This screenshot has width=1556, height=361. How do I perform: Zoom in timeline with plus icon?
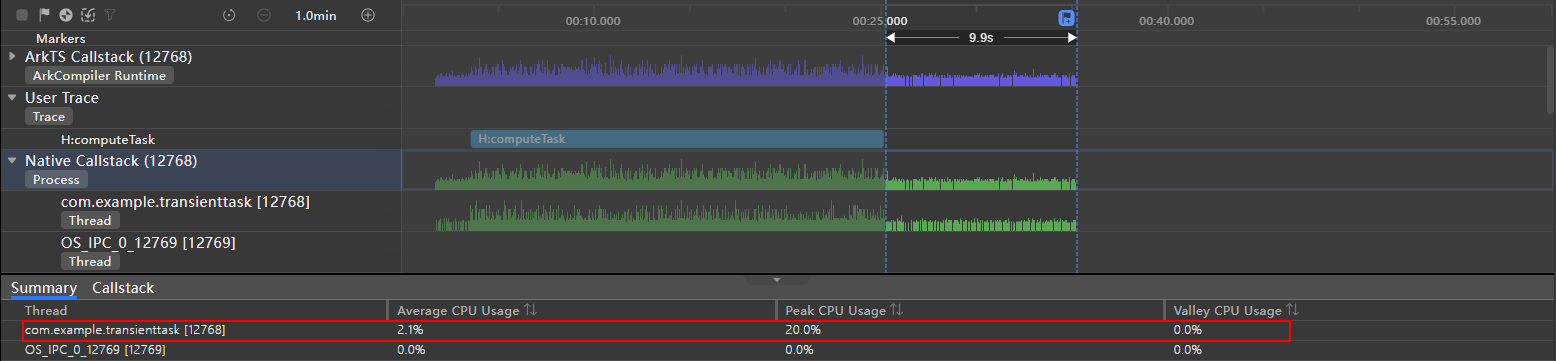368,15
